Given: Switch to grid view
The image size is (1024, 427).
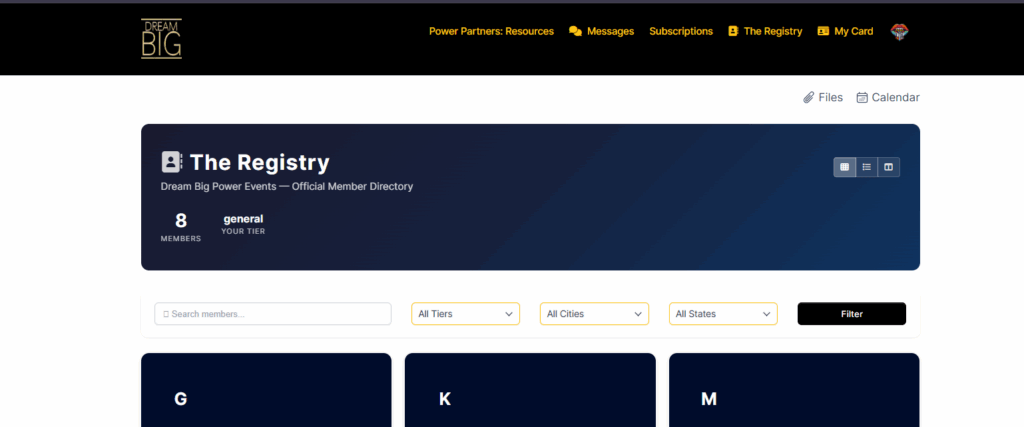Looking at the screenshot, I should tap(845, 167).
